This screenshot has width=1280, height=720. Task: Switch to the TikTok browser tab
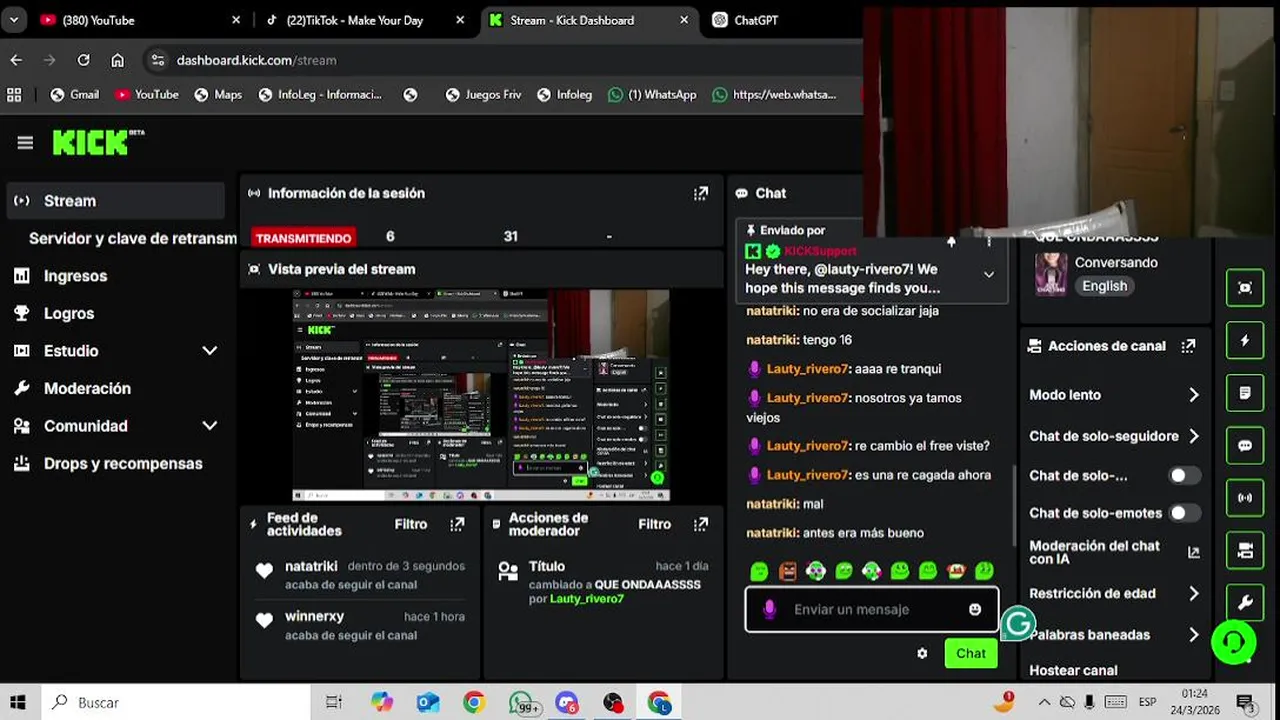[x=365, y=20]
